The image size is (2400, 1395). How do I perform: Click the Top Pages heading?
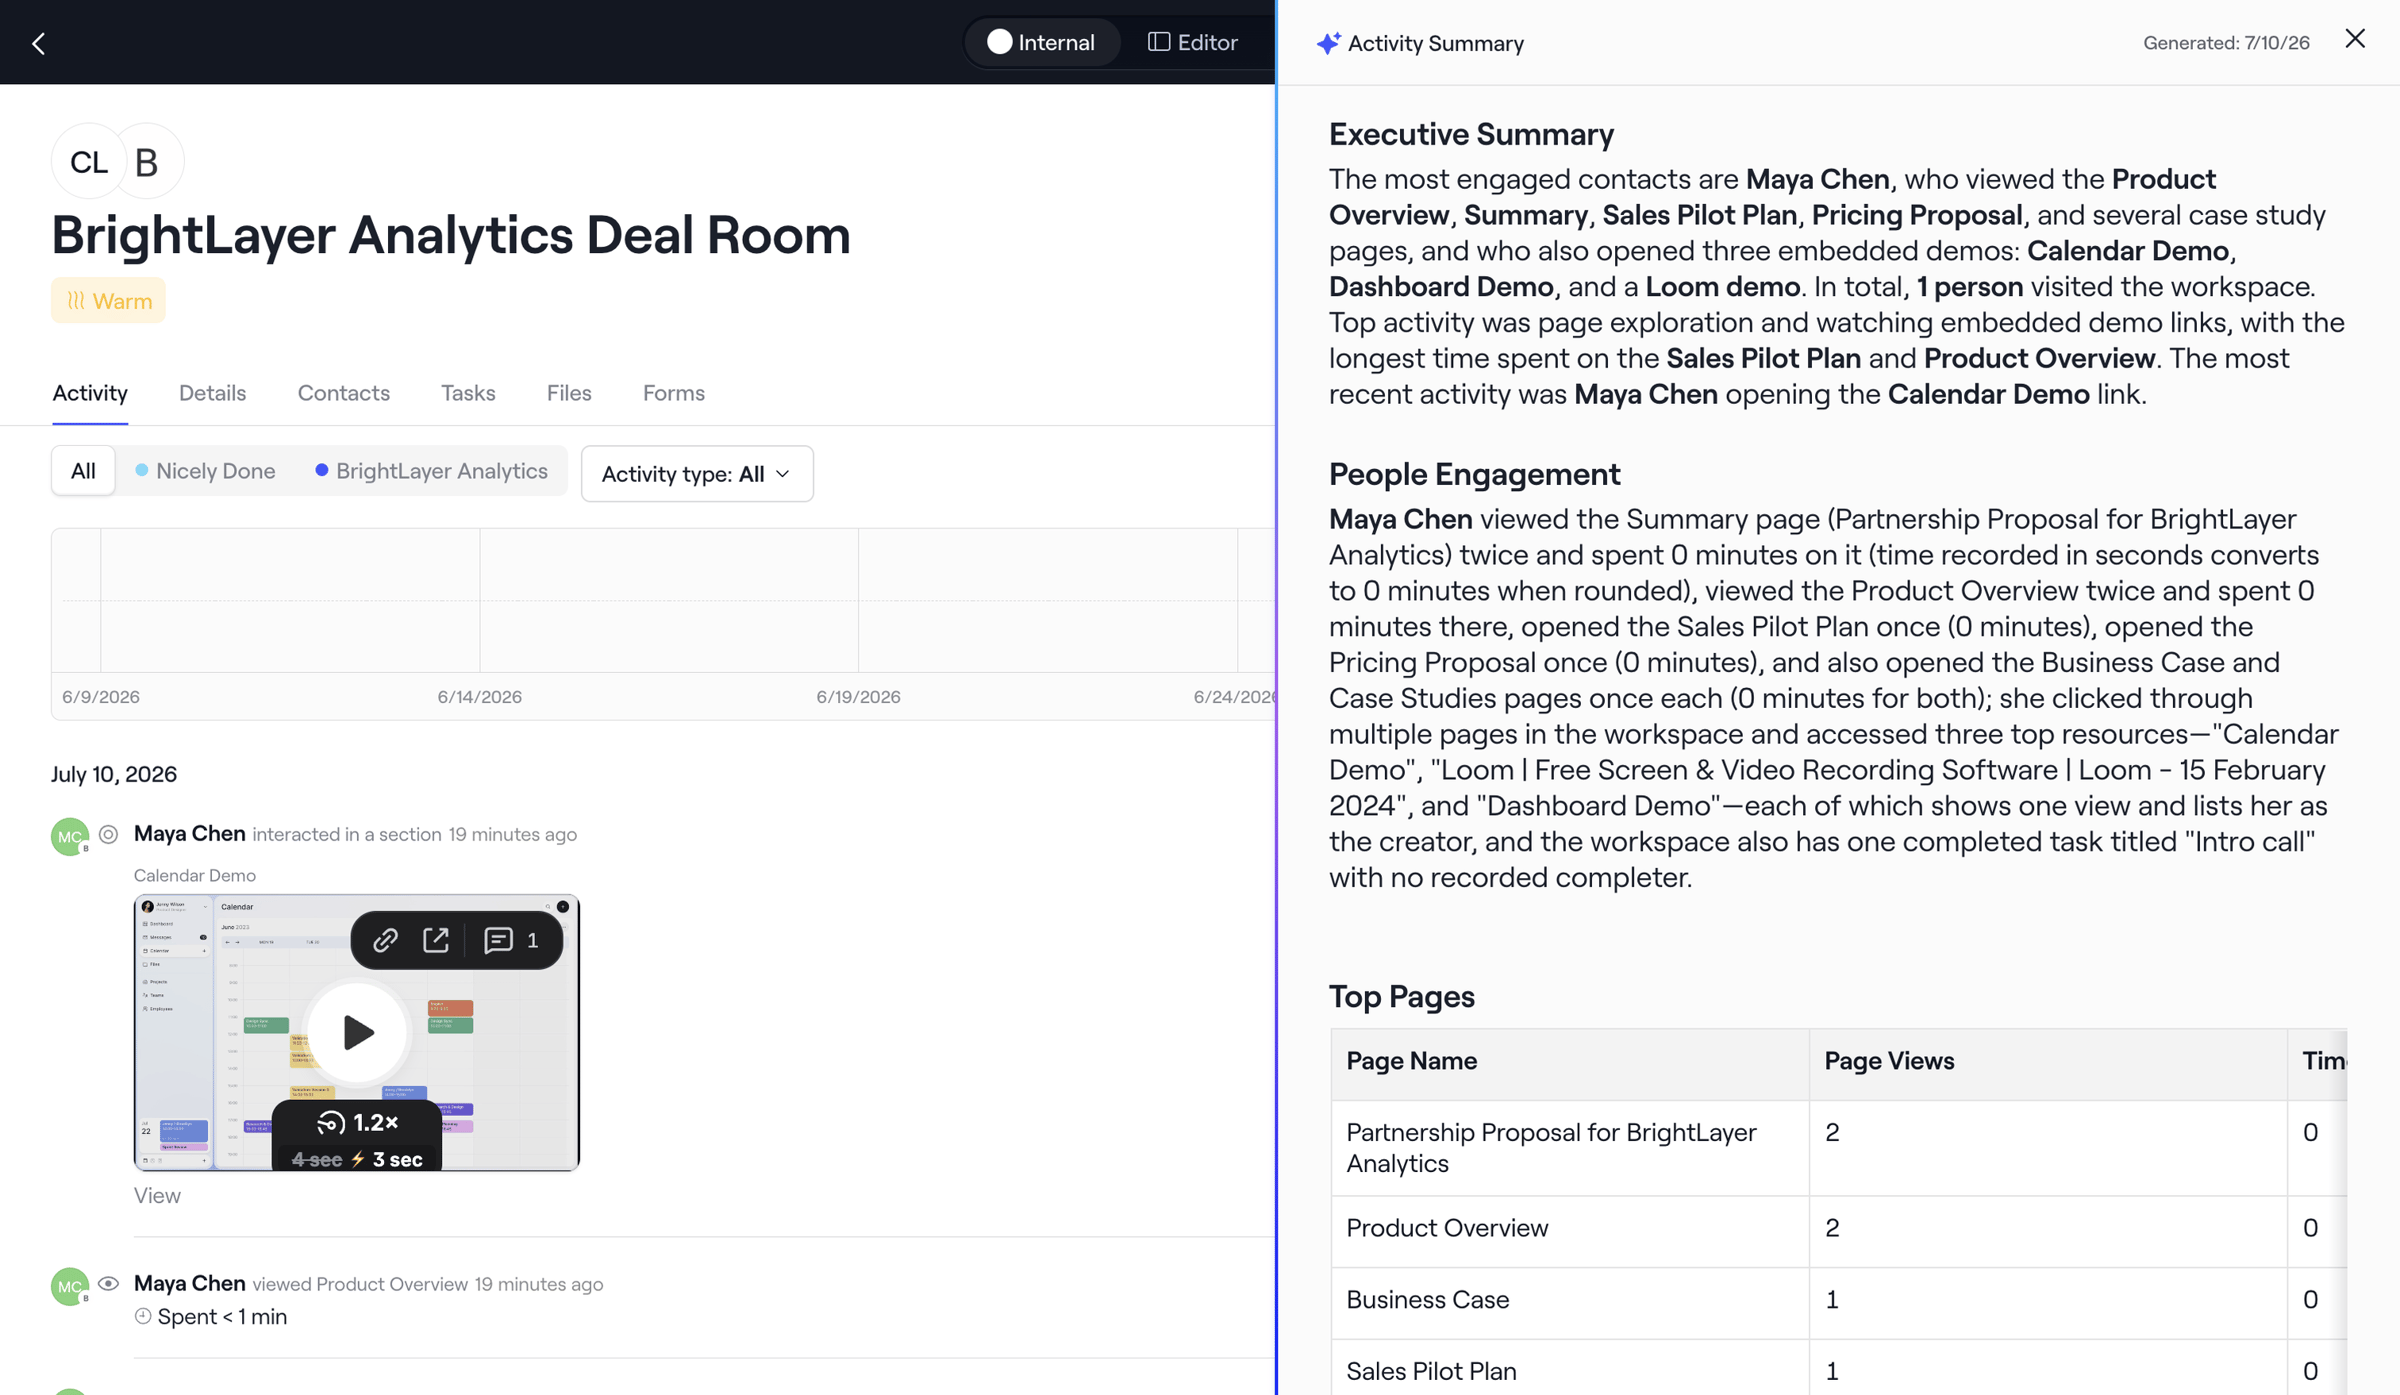tap(1401, 996)
